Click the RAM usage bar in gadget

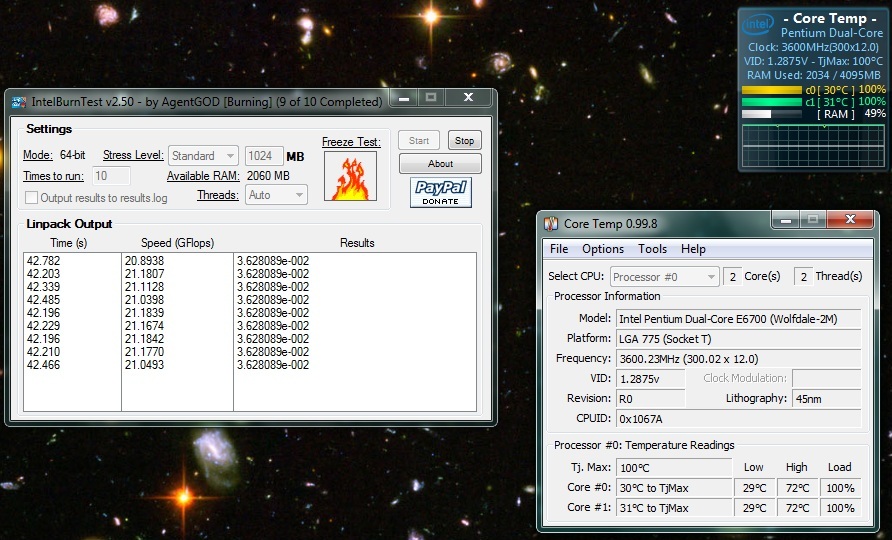pyautogui.click(x=771, y=114)
